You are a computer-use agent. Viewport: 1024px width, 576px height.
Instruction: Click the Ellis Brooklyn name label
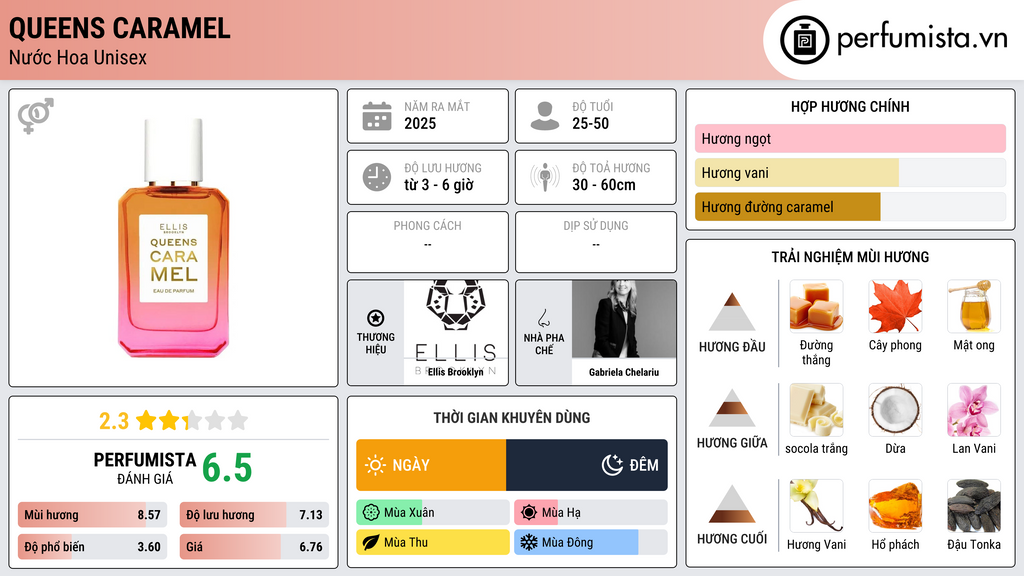pyautogui.click(x=456, y=372)
